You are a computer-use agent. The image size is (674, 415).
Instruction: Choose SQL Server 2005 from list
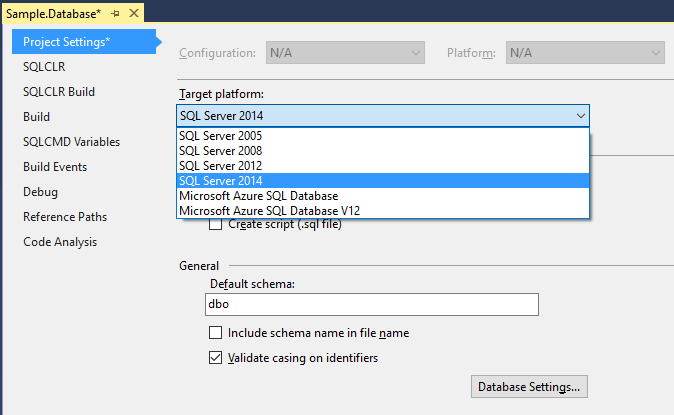(x=220, y=136)
